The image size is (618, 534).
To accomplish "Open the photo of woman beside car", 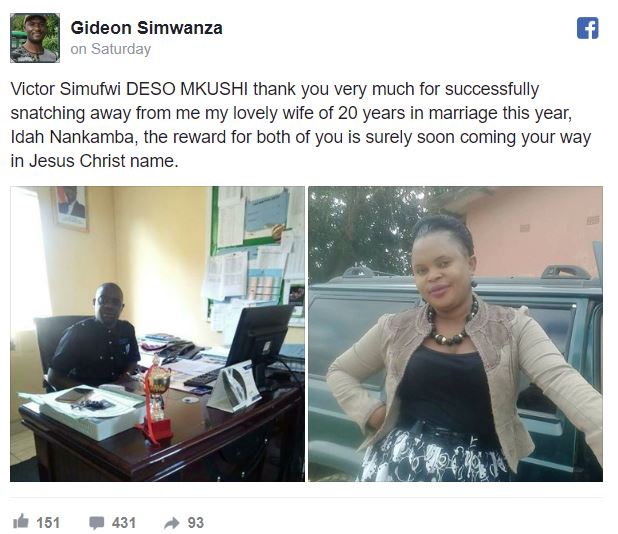I will (456, 334).
